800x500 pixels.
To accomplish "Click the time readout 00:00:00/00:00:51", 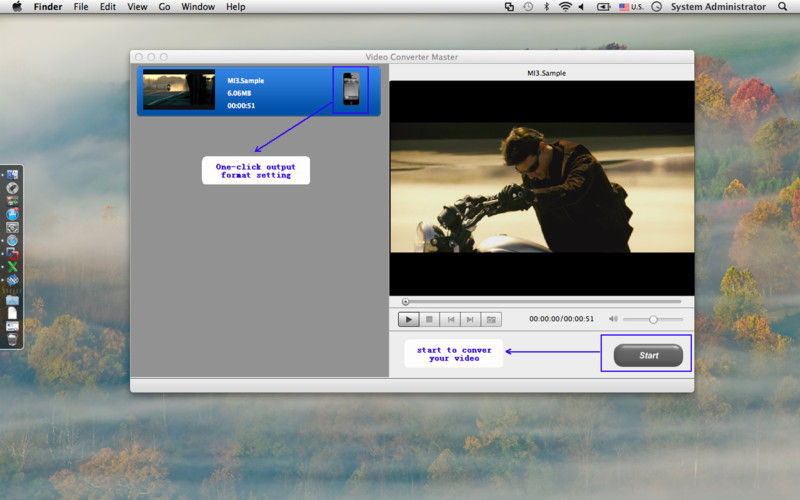I will 561,319.
